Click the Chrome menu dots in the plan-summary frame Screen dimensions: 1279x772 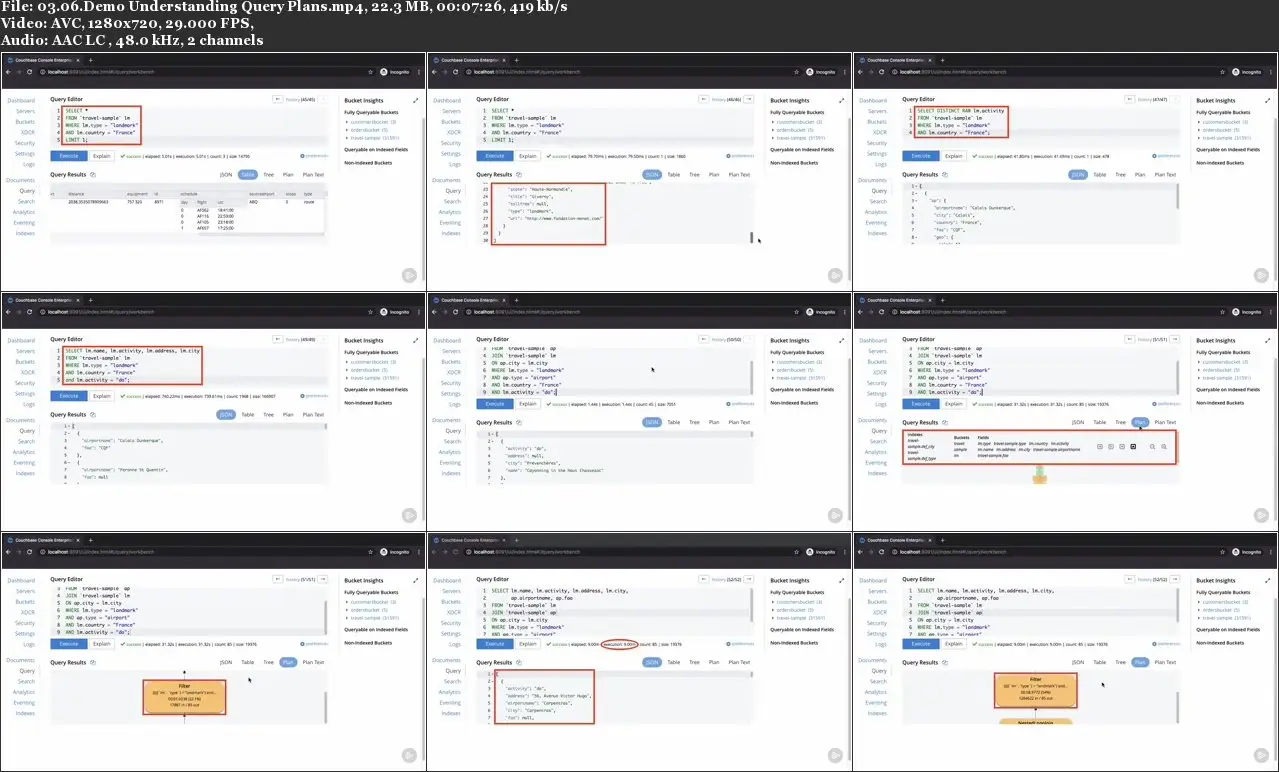[x=1271, y=312]
